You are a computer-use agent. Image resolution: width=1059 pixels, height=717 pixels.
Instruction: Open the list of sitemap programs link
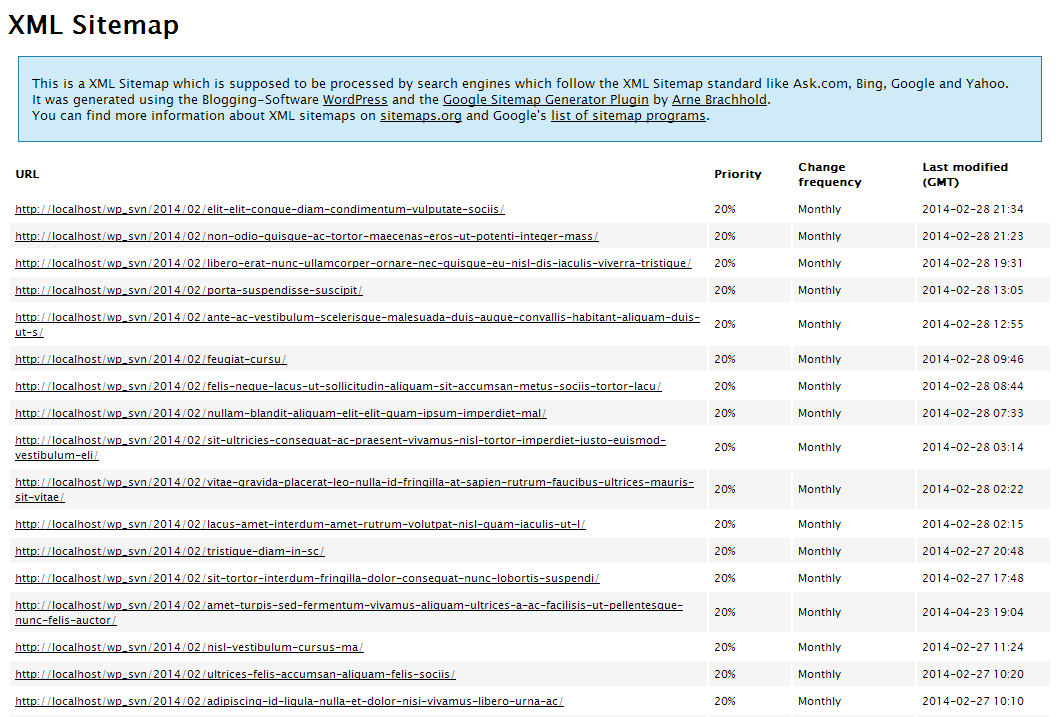tap(627, 115)
